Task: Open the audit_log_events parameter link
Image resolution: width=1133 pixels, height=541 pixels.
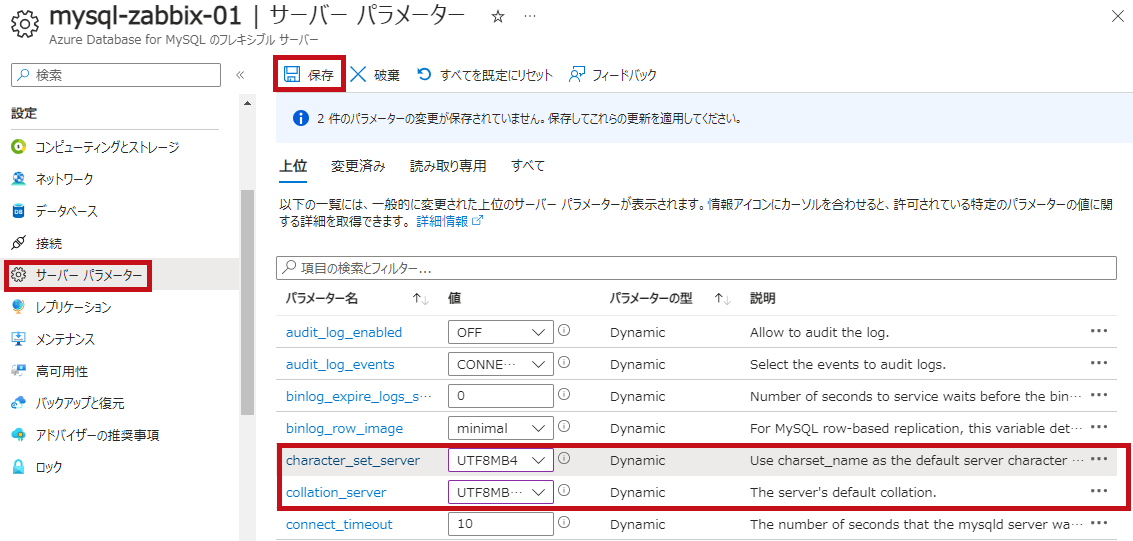Action: coord(340,365)
